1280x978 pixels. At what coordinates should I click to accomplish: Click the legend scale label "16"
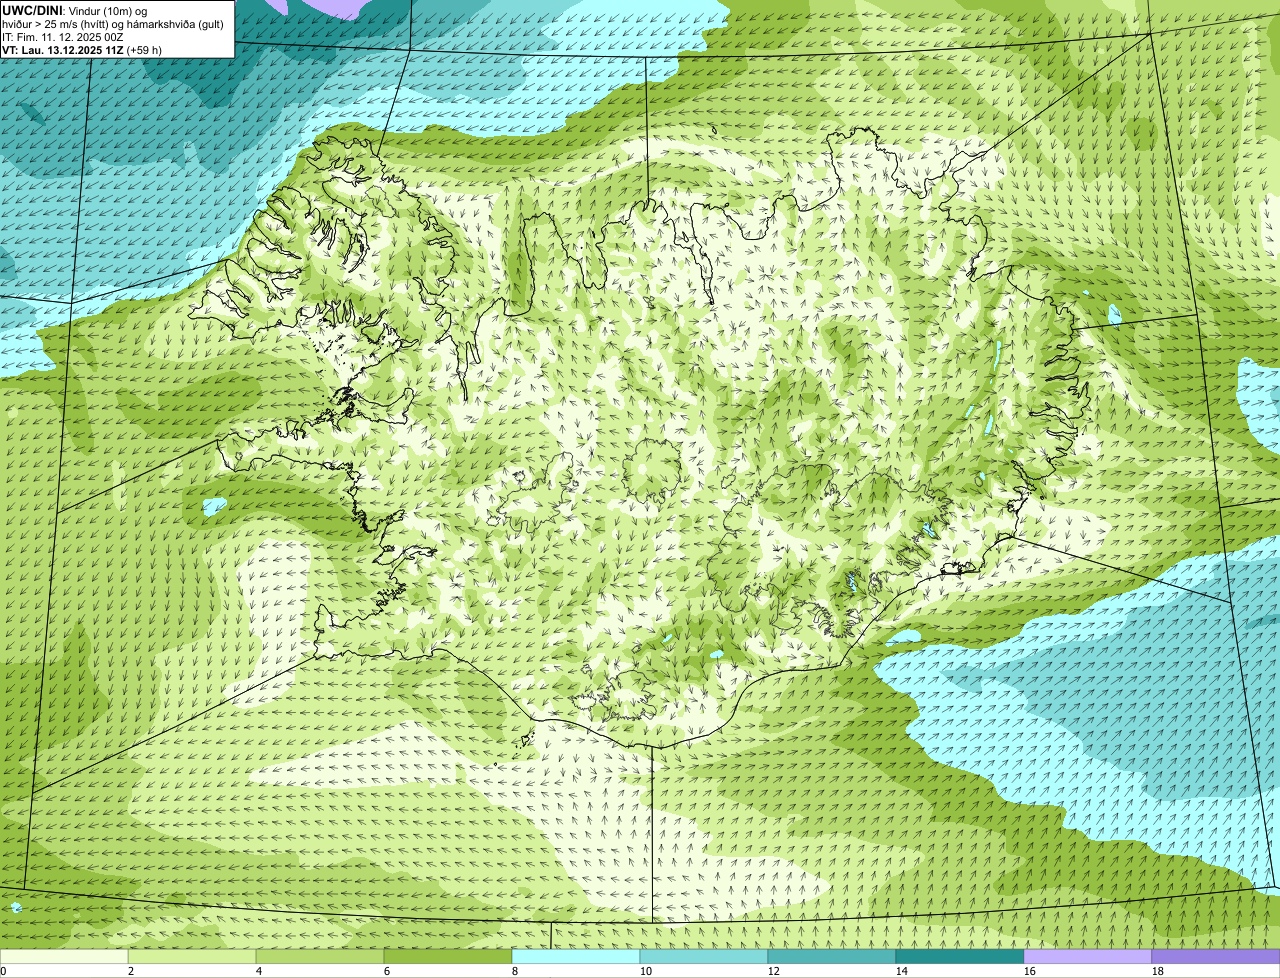coord(1030,971)
